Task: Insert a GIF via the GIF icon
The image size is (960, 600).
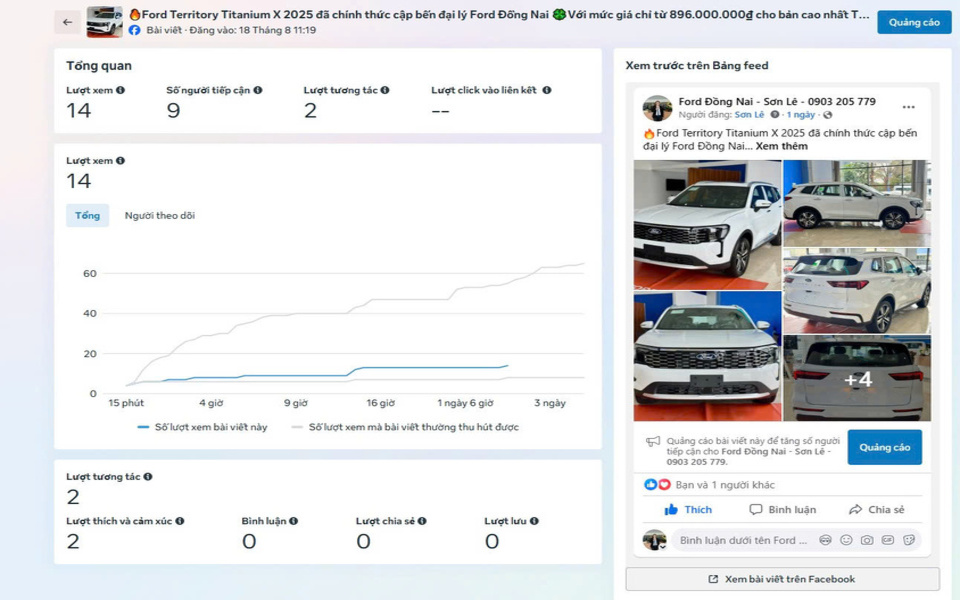Action: click(x=888, y=540)
